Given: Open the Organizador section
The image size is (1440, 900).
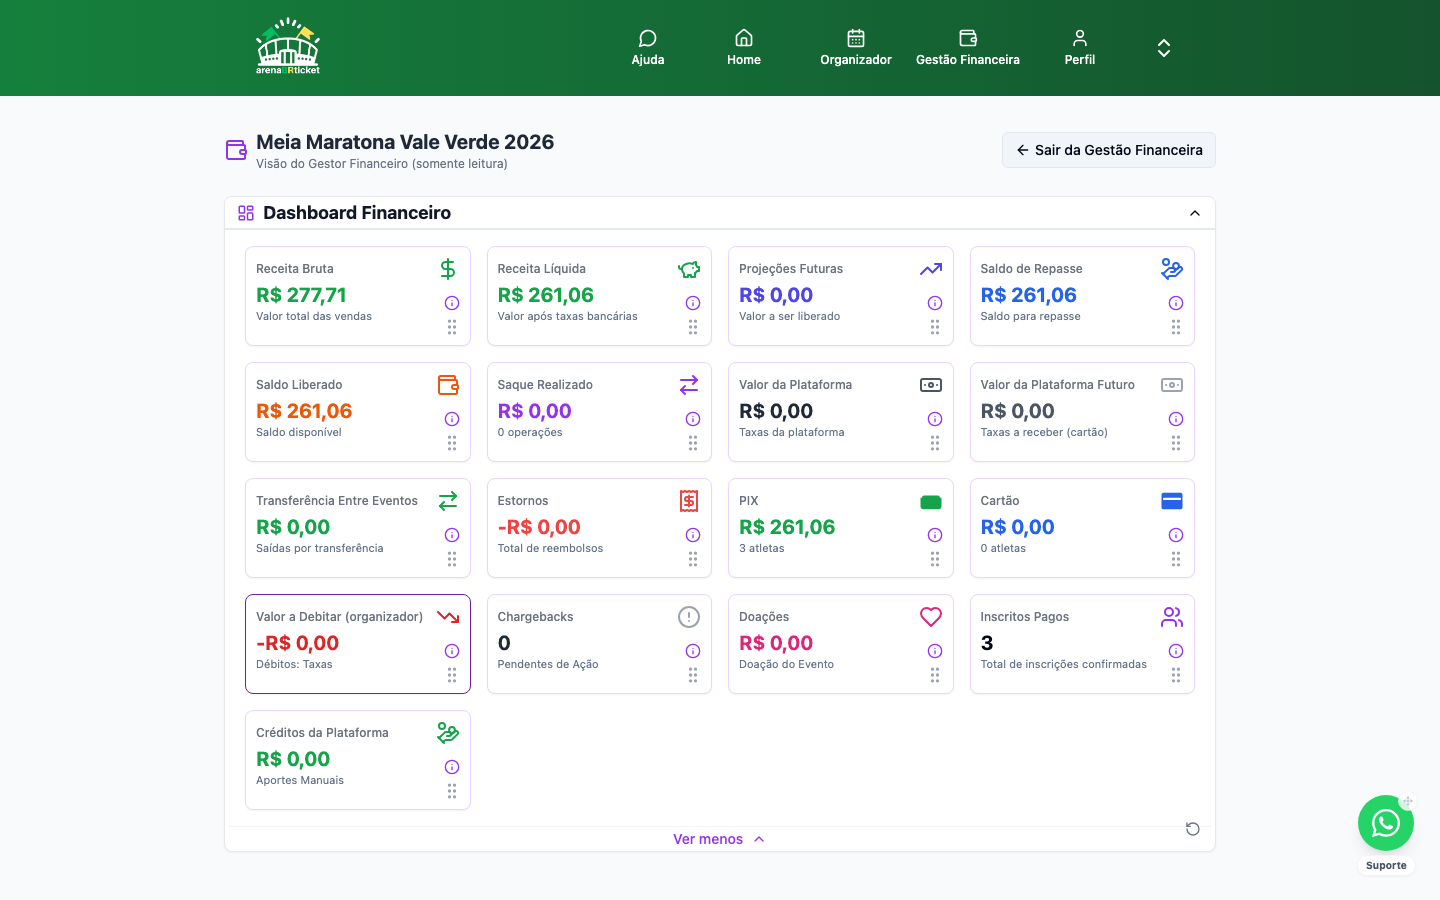Looking at the screenshot, I should (x=856, y=48).
